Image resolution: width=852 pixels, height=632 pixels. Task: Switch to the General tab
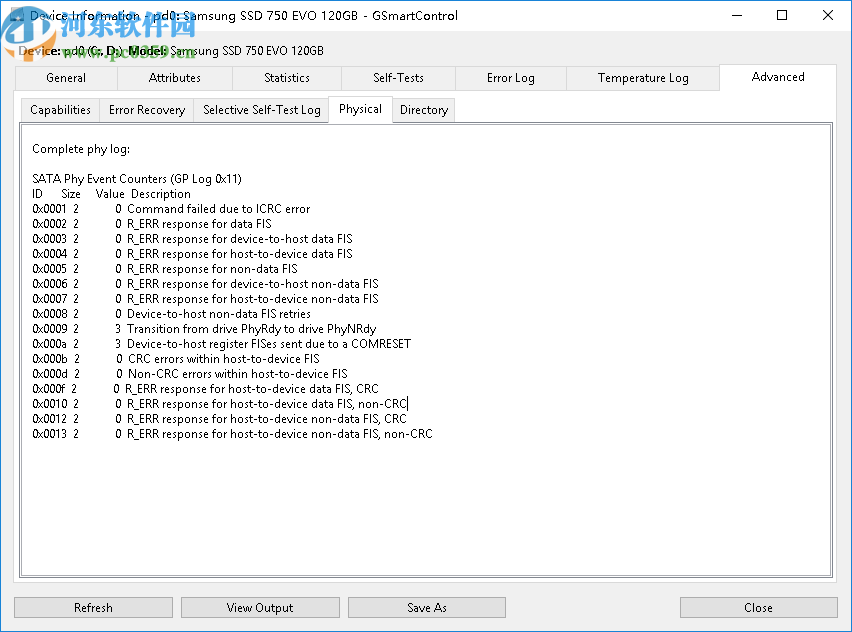[66, 78]
